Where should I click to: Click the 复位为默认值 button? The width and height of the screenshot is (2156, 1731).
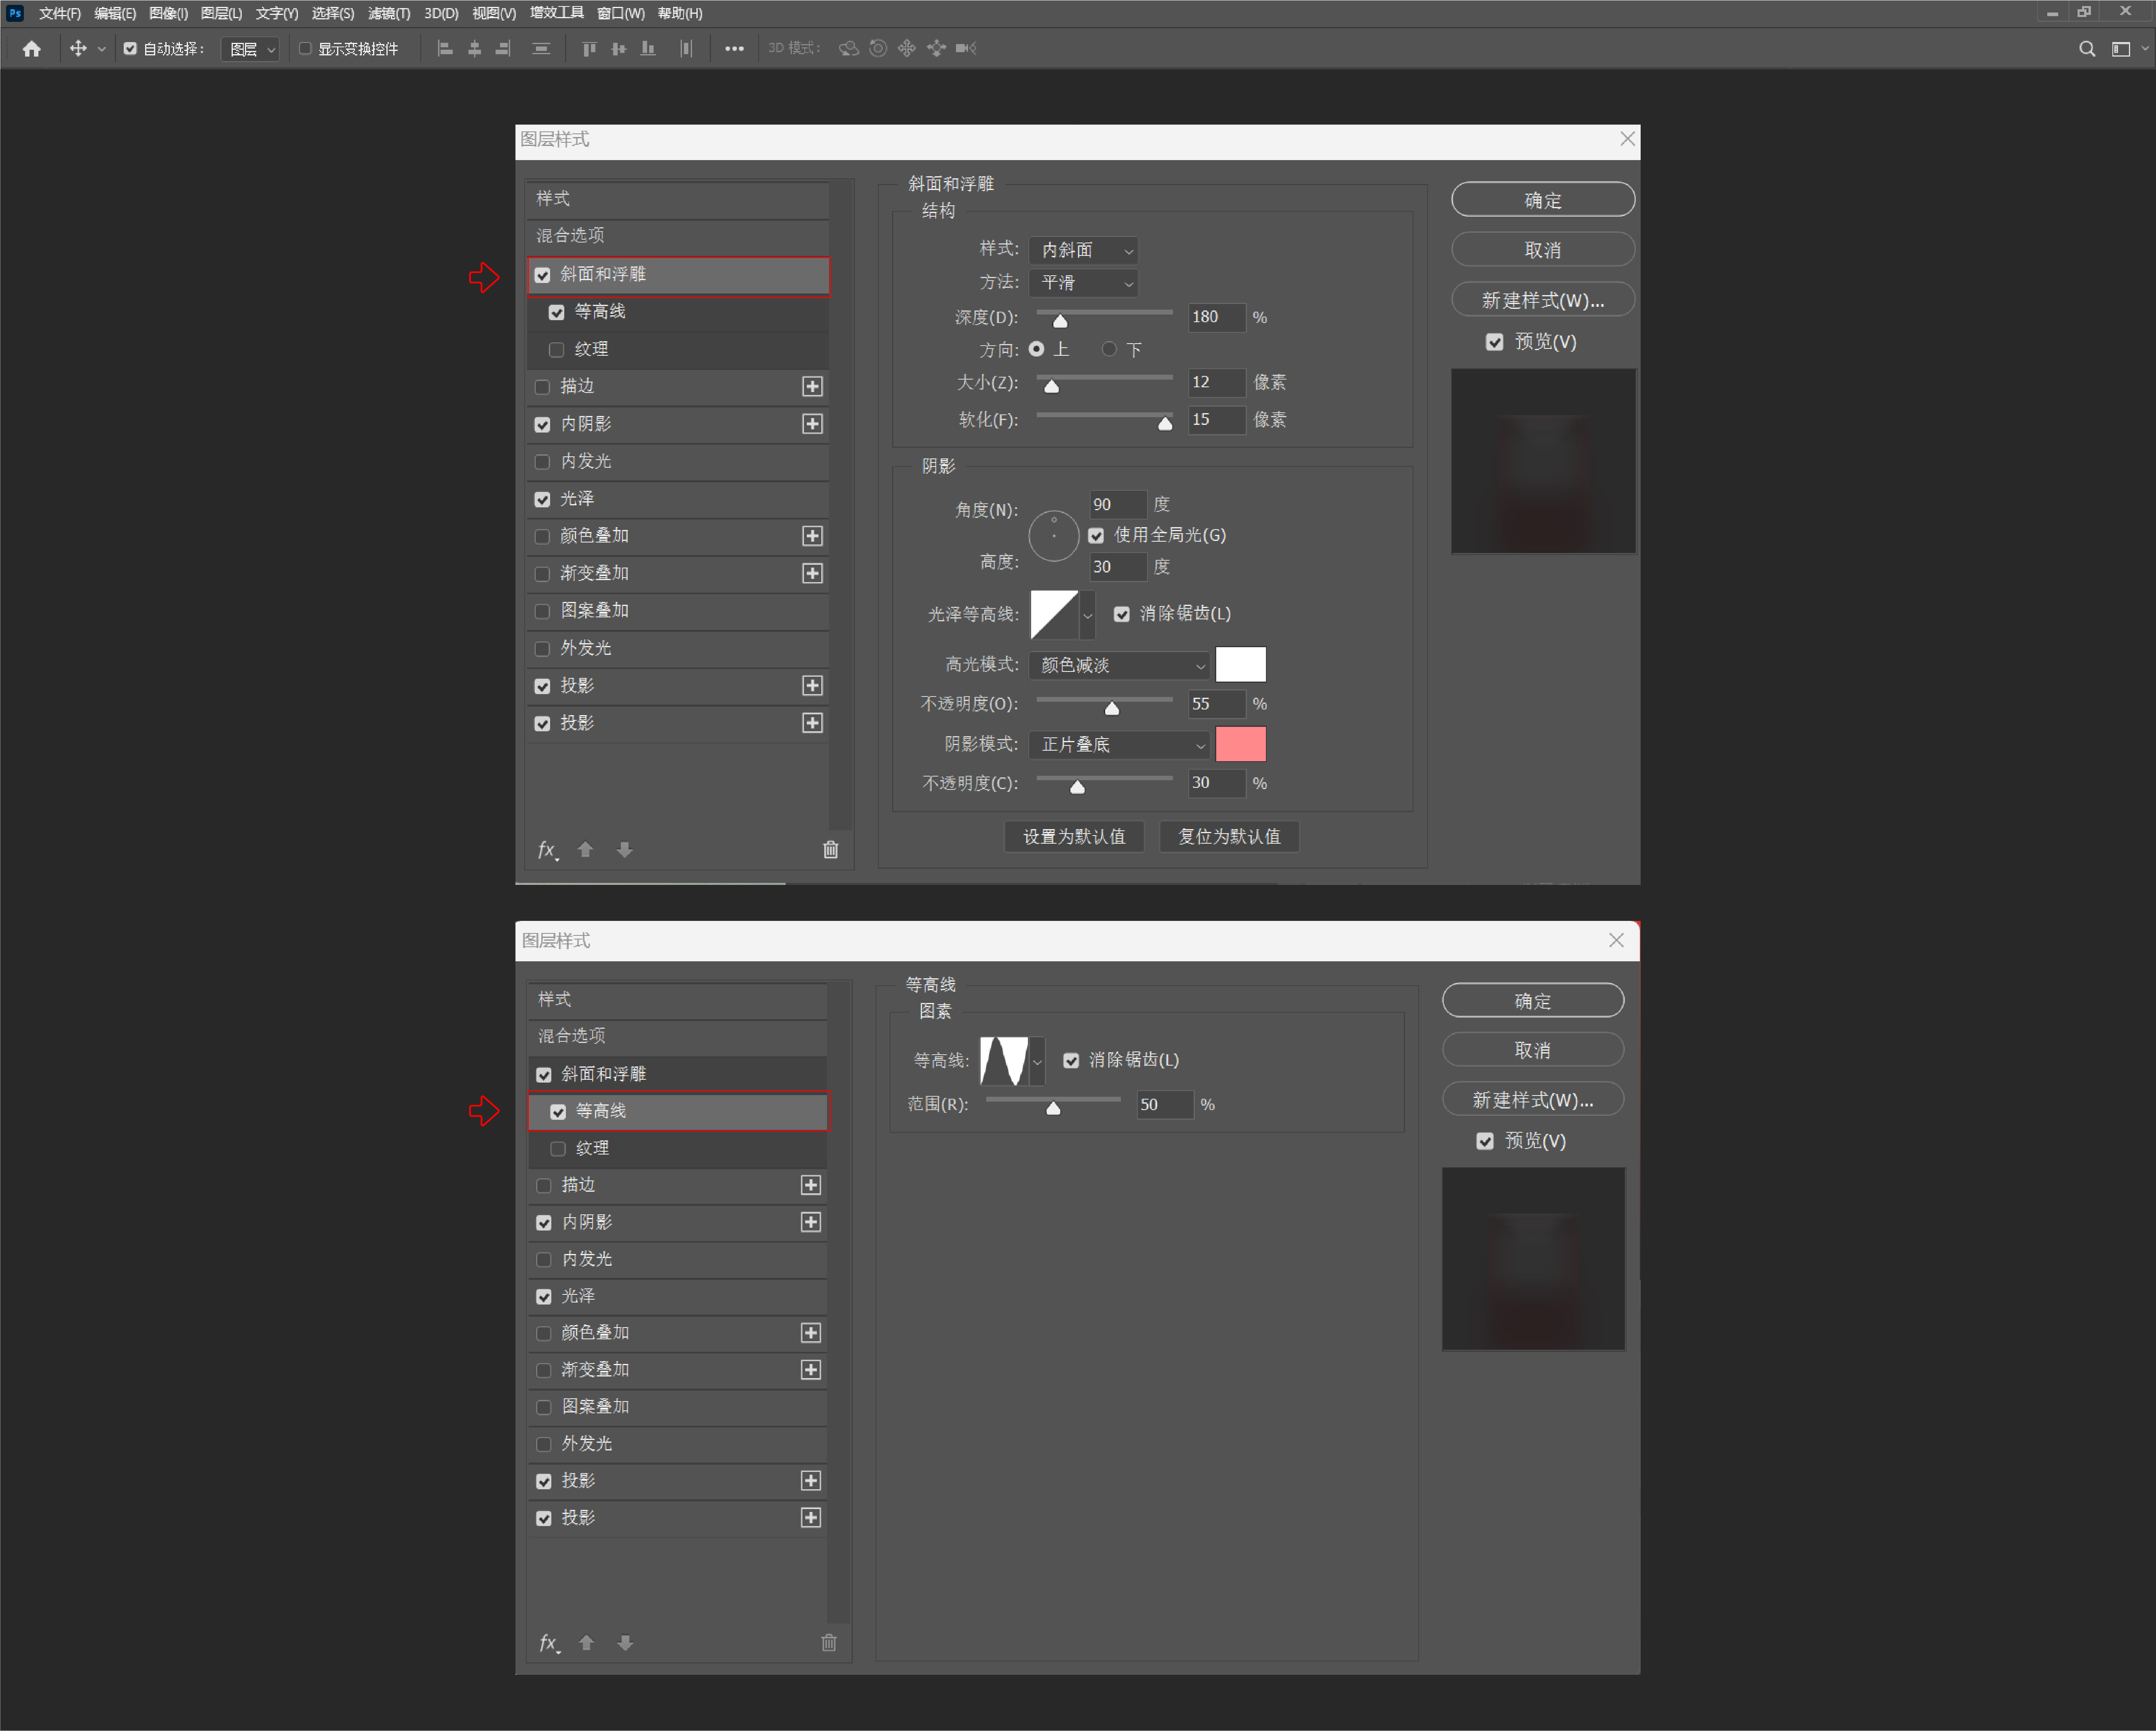click(1229, 837)
